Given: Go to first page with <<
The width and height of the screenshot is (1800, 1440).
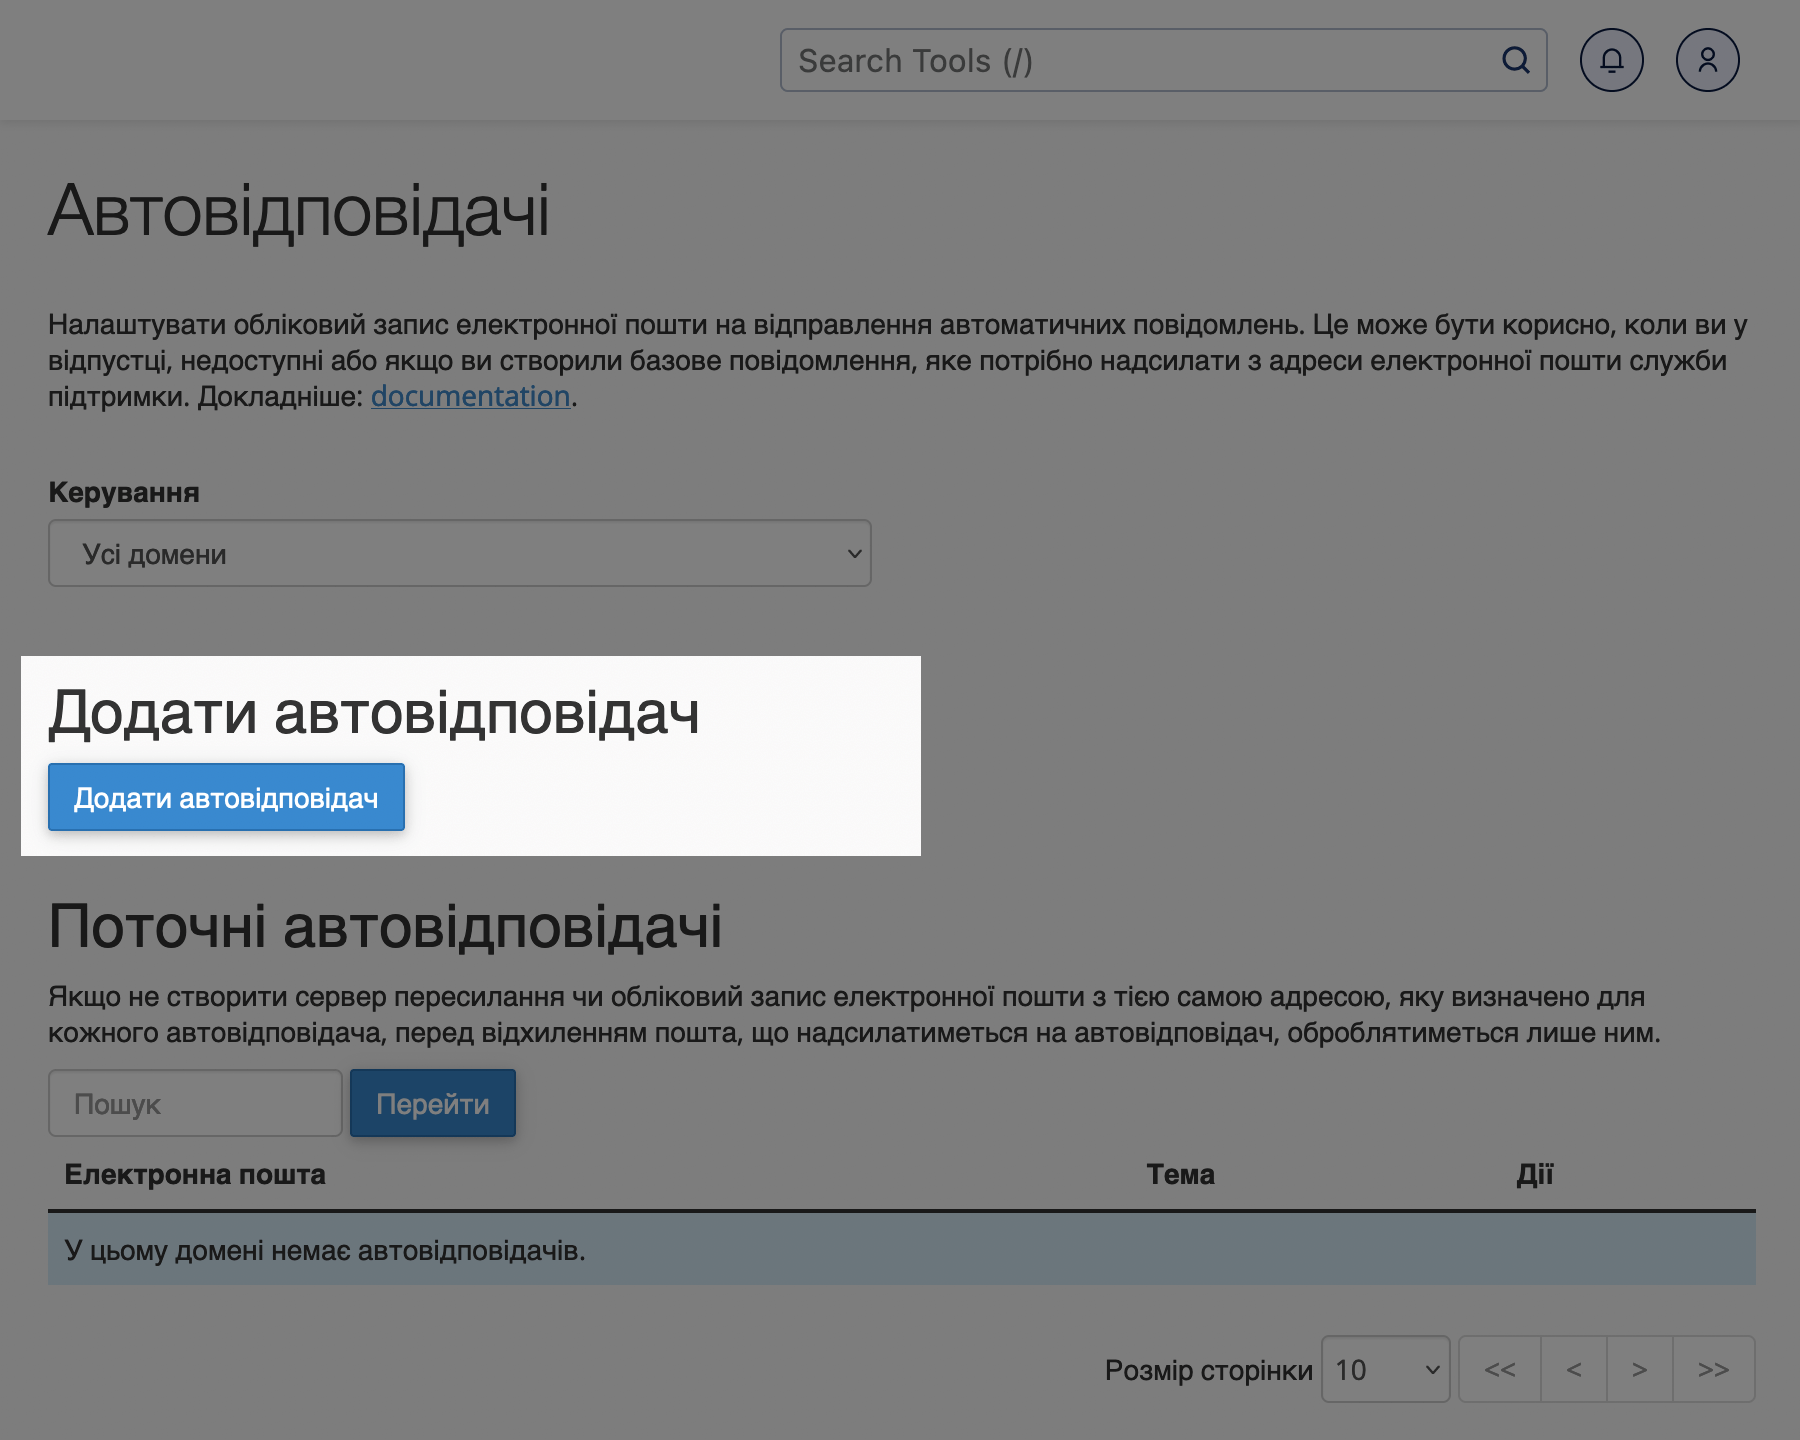Looking at the screenshot, I should pos(1500,1369).
